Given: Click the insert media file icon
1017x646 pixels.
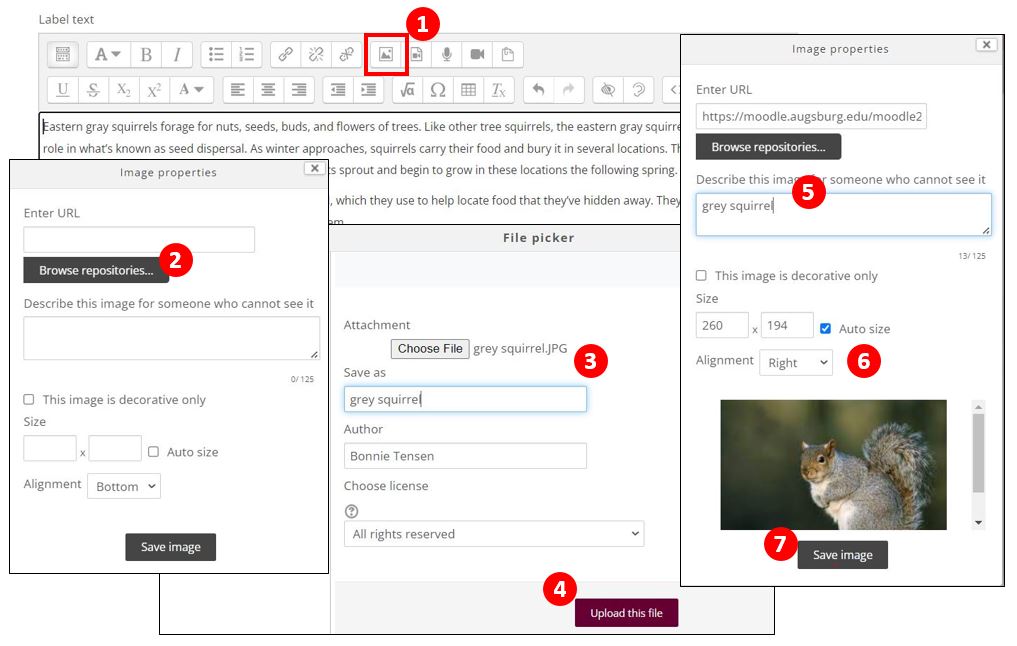Looking at the screenshot, I should [417, 54].
